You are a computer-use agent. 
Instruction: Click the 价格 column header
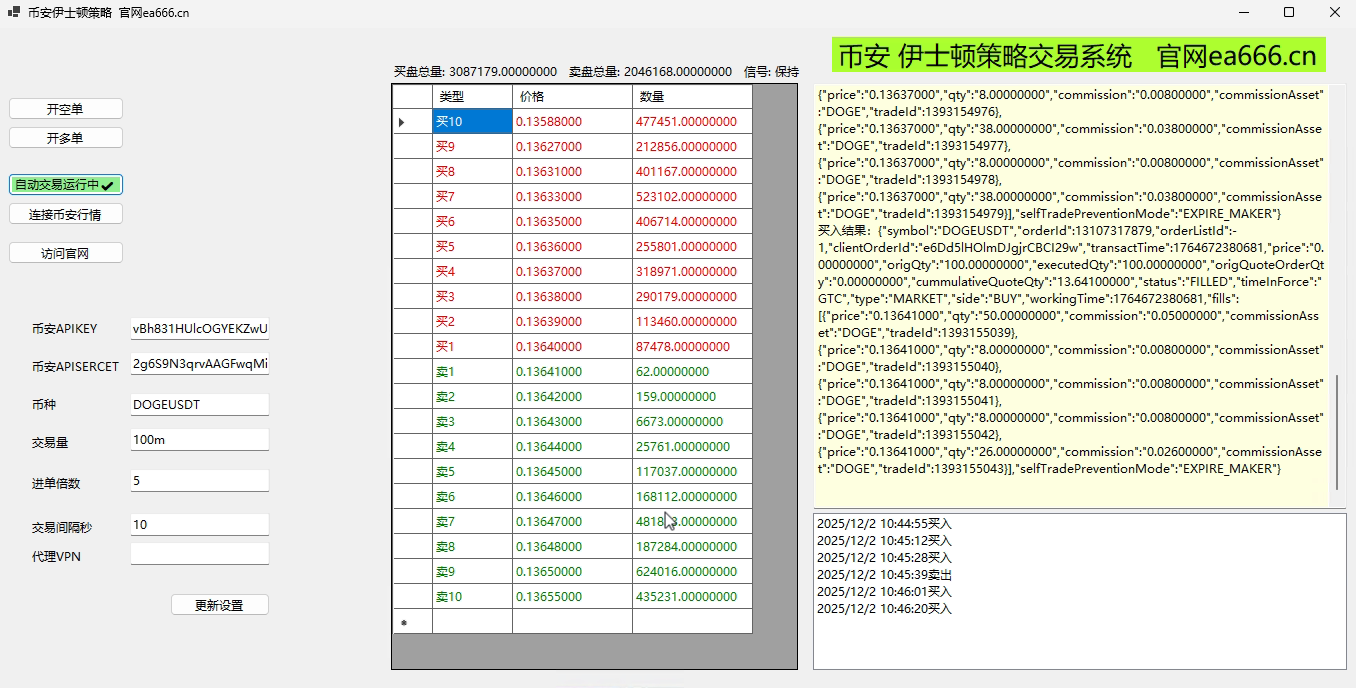(x=572, y=97)
